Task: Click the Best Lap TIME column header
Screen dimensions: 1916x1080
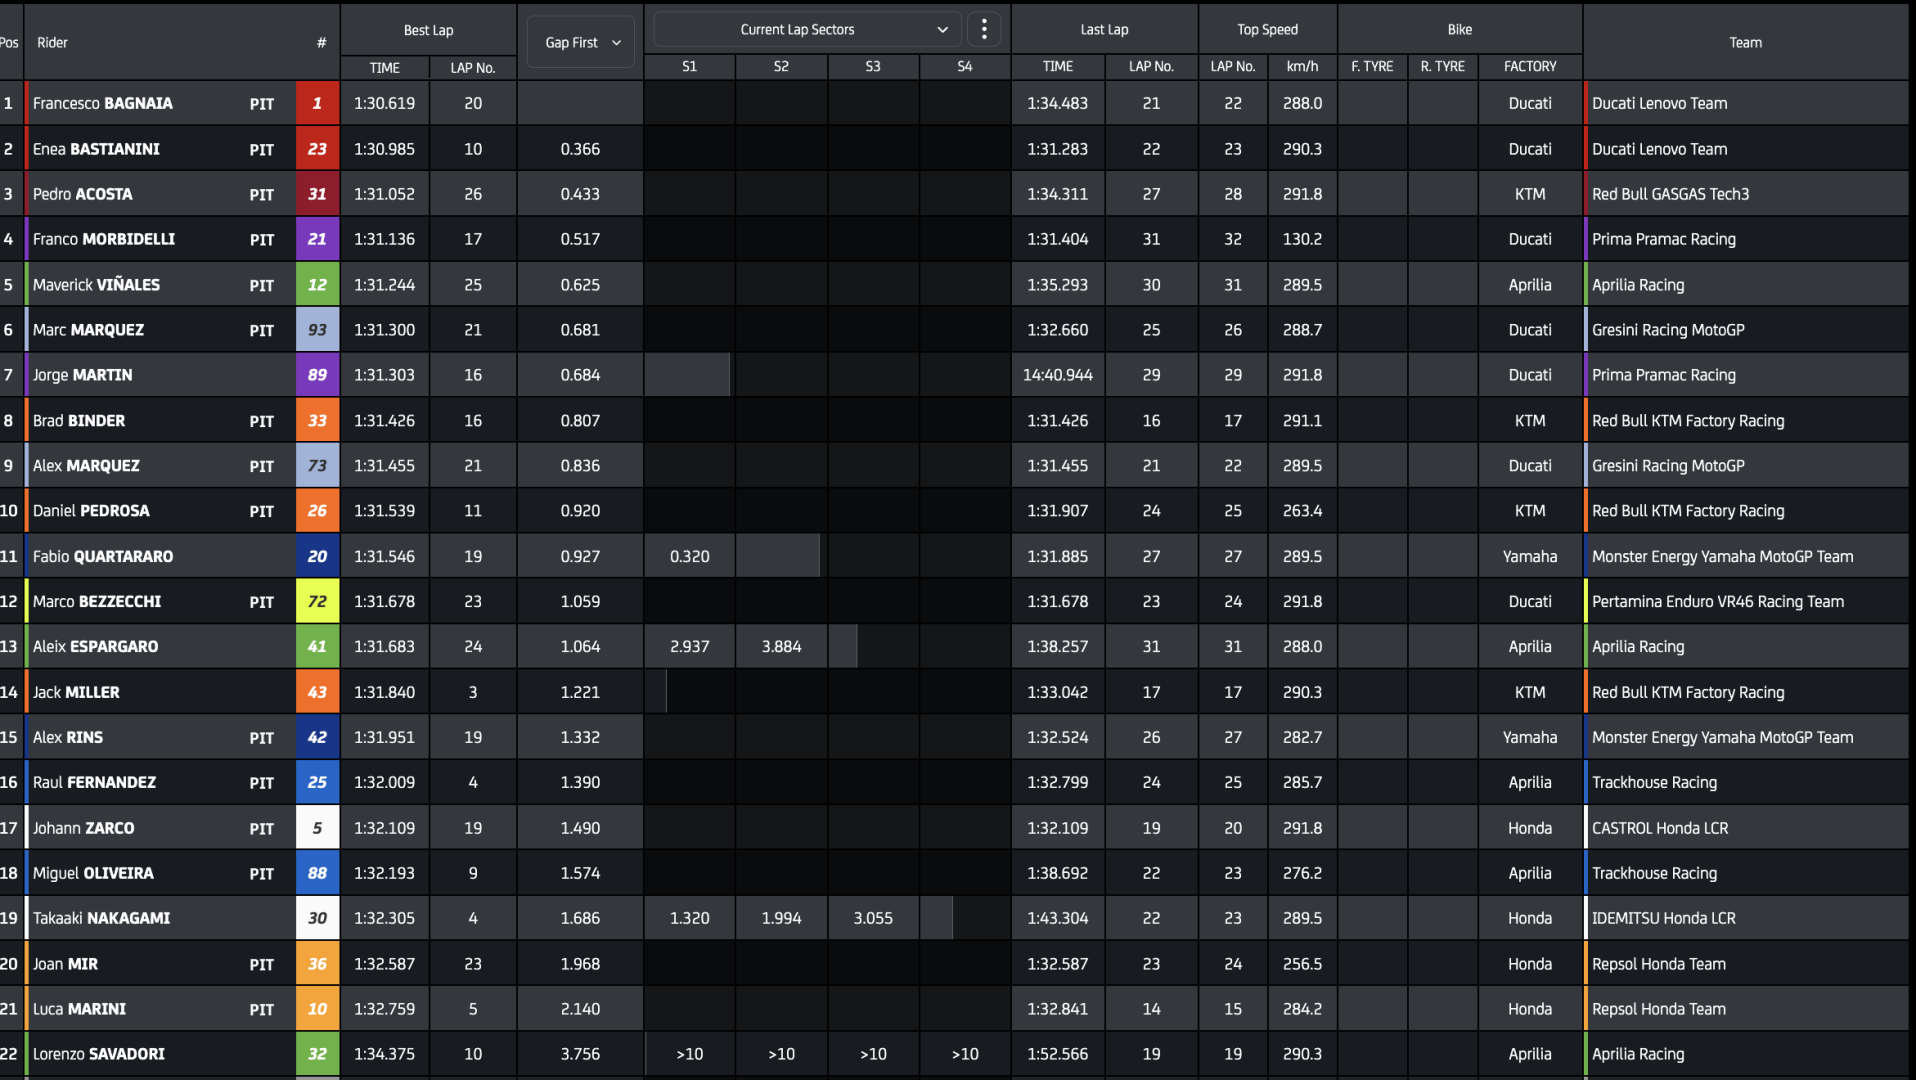Action: point(384,67)
